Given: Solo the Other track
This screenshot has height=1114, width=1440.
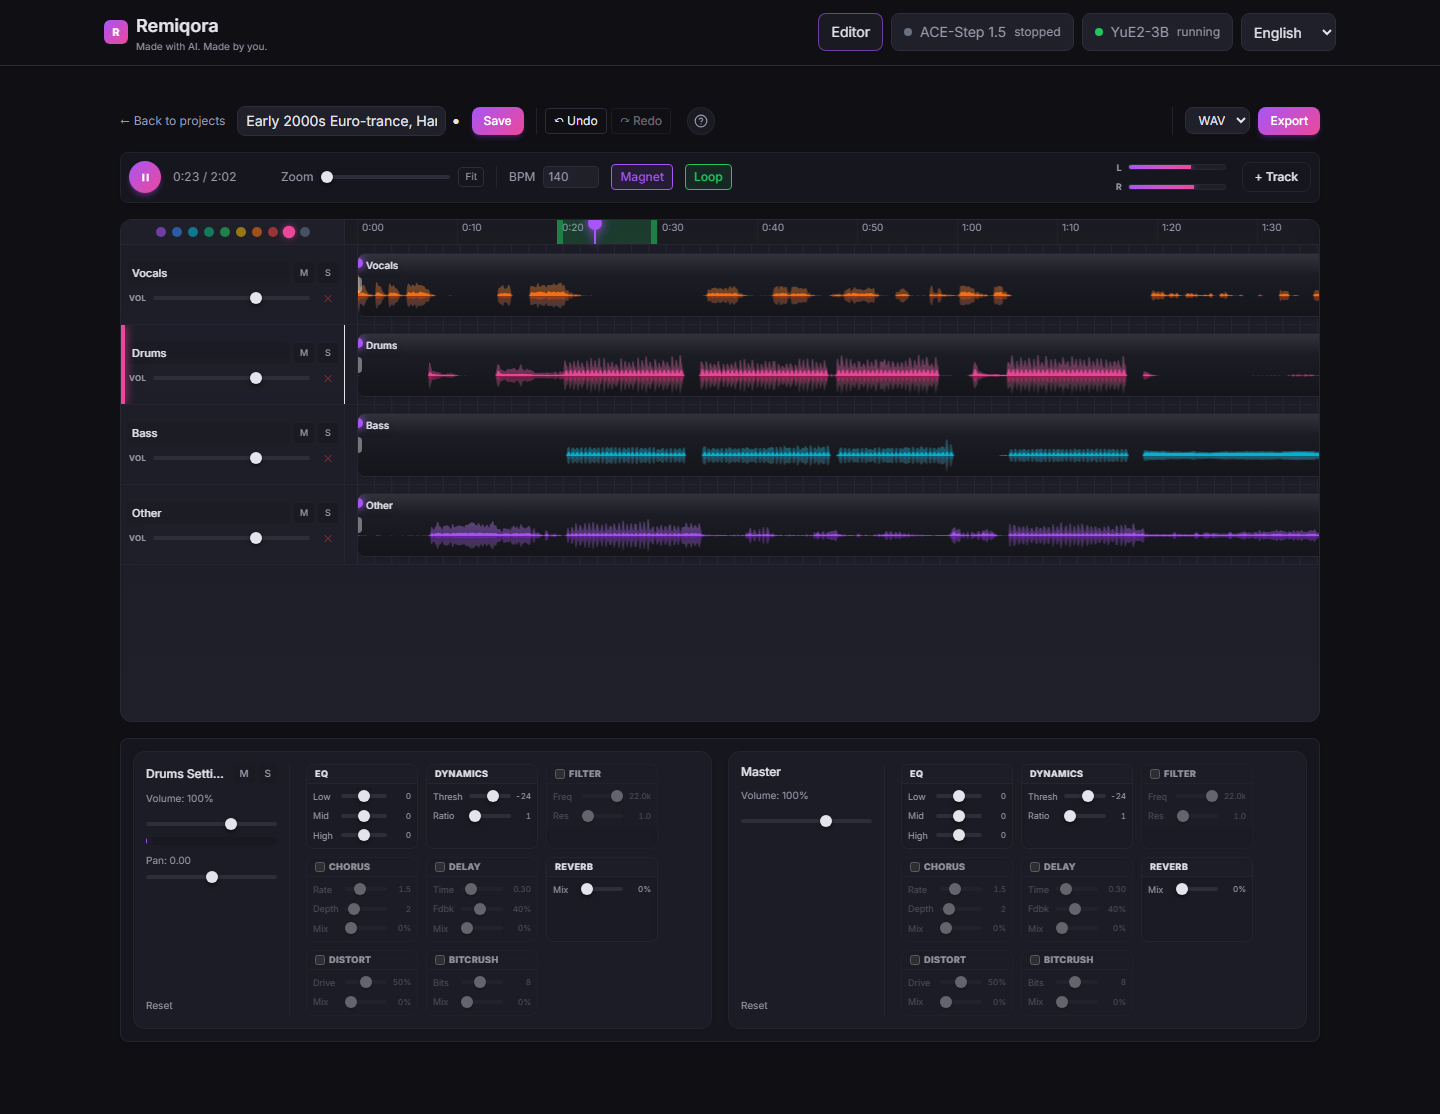Looking at the screenshot, I should [328, 513].
